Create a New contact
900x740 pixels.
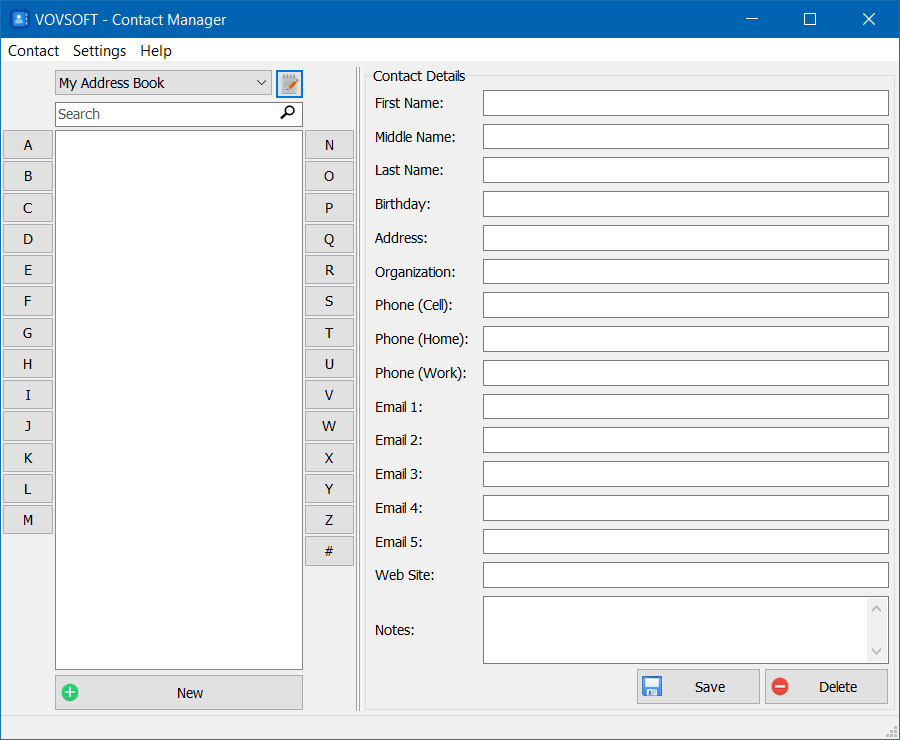click(x=179, y=693)
